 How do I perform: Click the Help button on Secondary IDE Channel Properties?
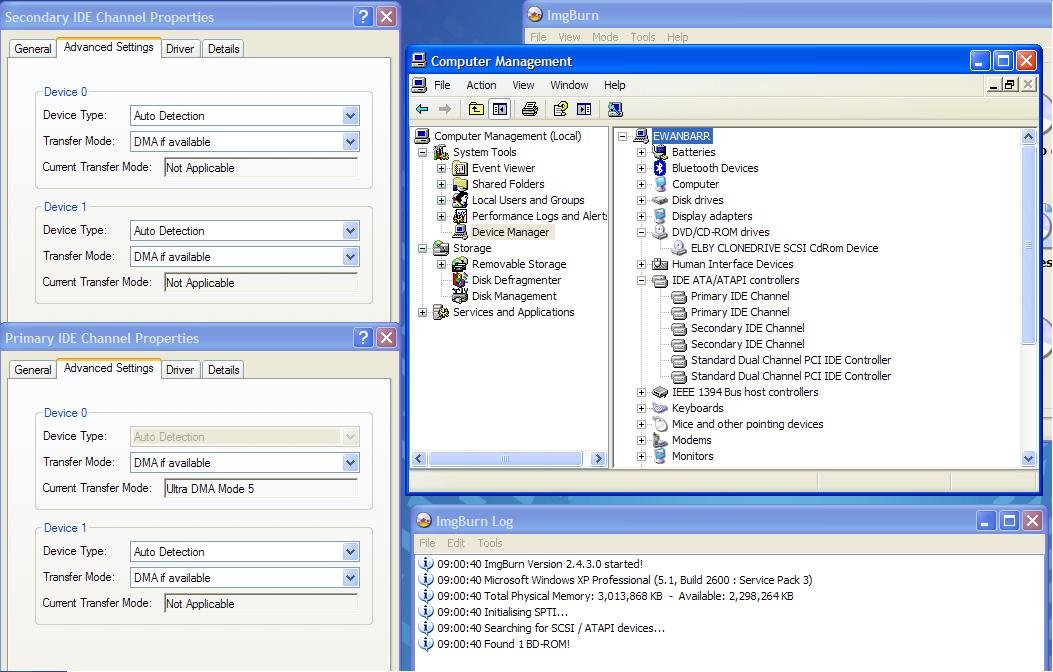363,17
